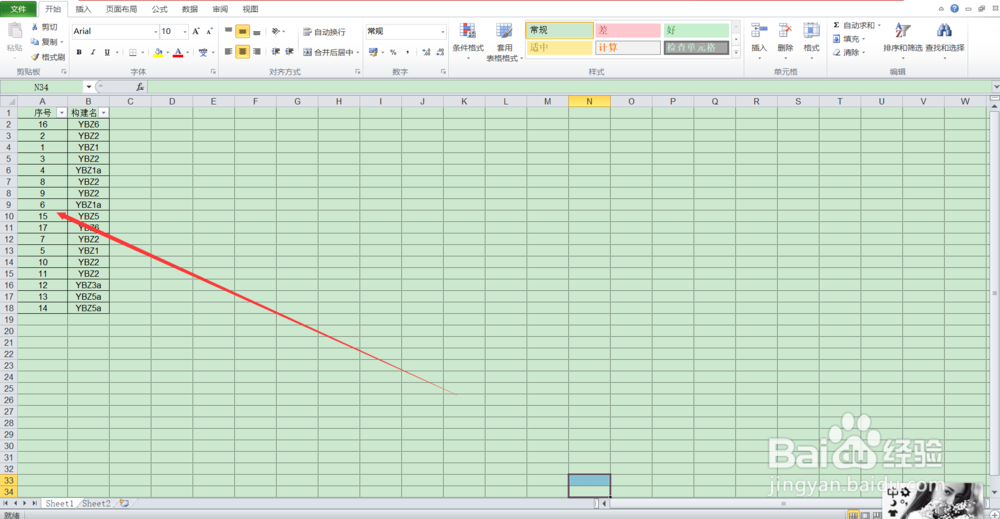Open the Arial font name dropdown

155,31
